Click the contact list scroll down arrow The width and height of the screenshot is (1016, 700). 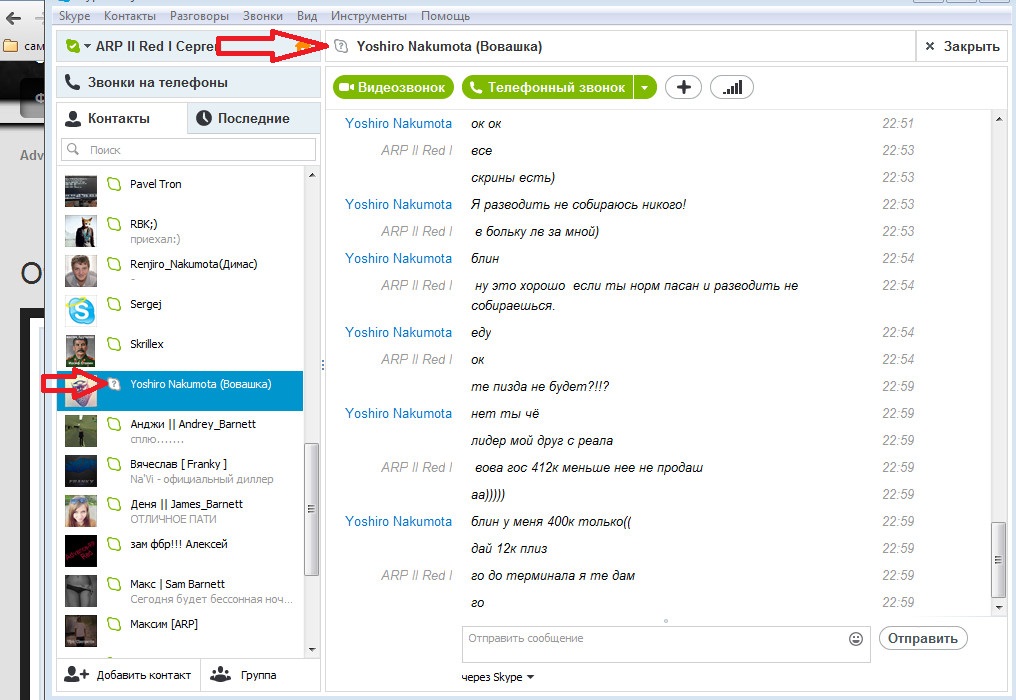pyautogui.click(x=312, y=649)
